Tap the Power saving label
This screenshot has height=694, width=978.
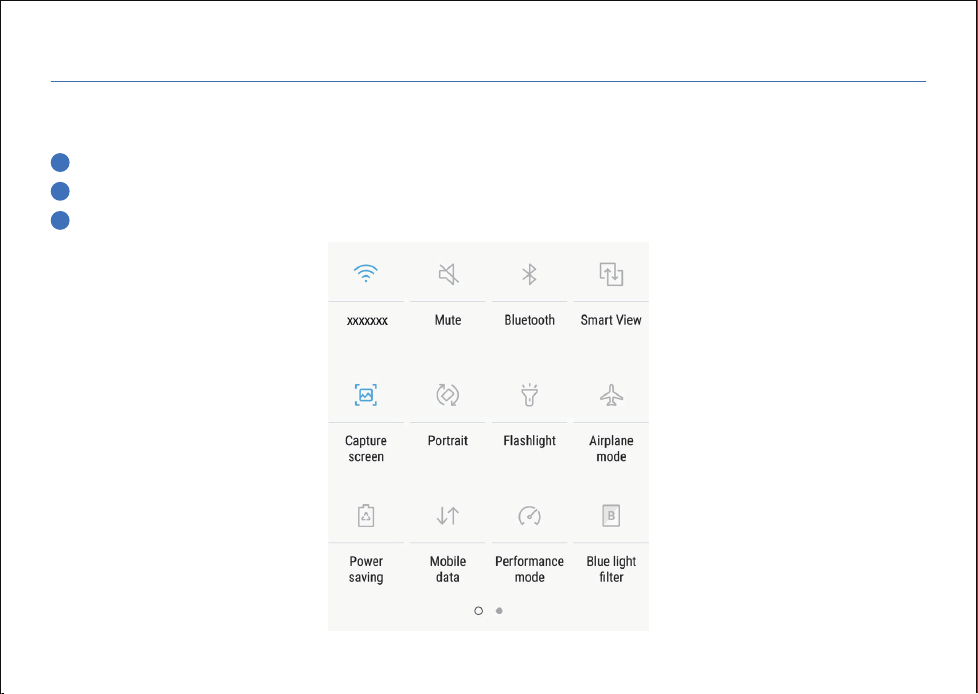[366, 569]
